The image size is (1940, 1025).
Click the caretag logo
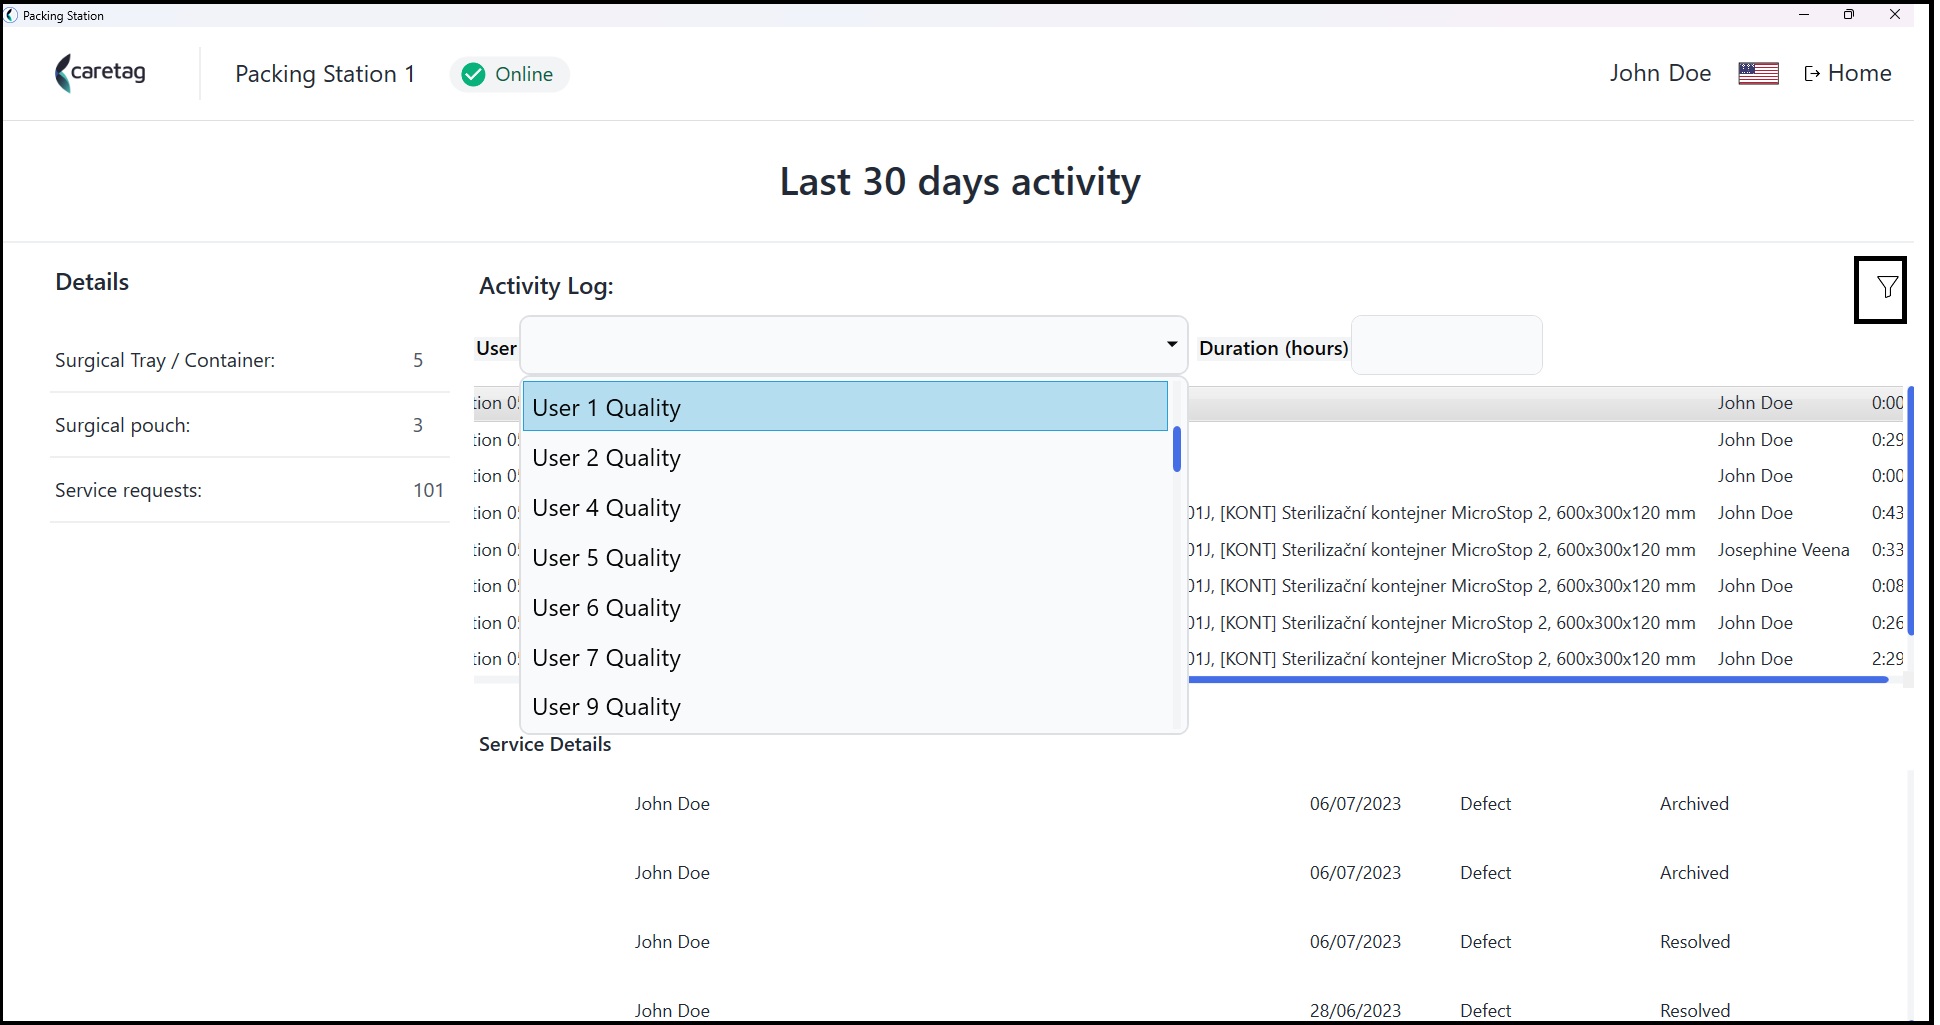click(x=100, y=74)
